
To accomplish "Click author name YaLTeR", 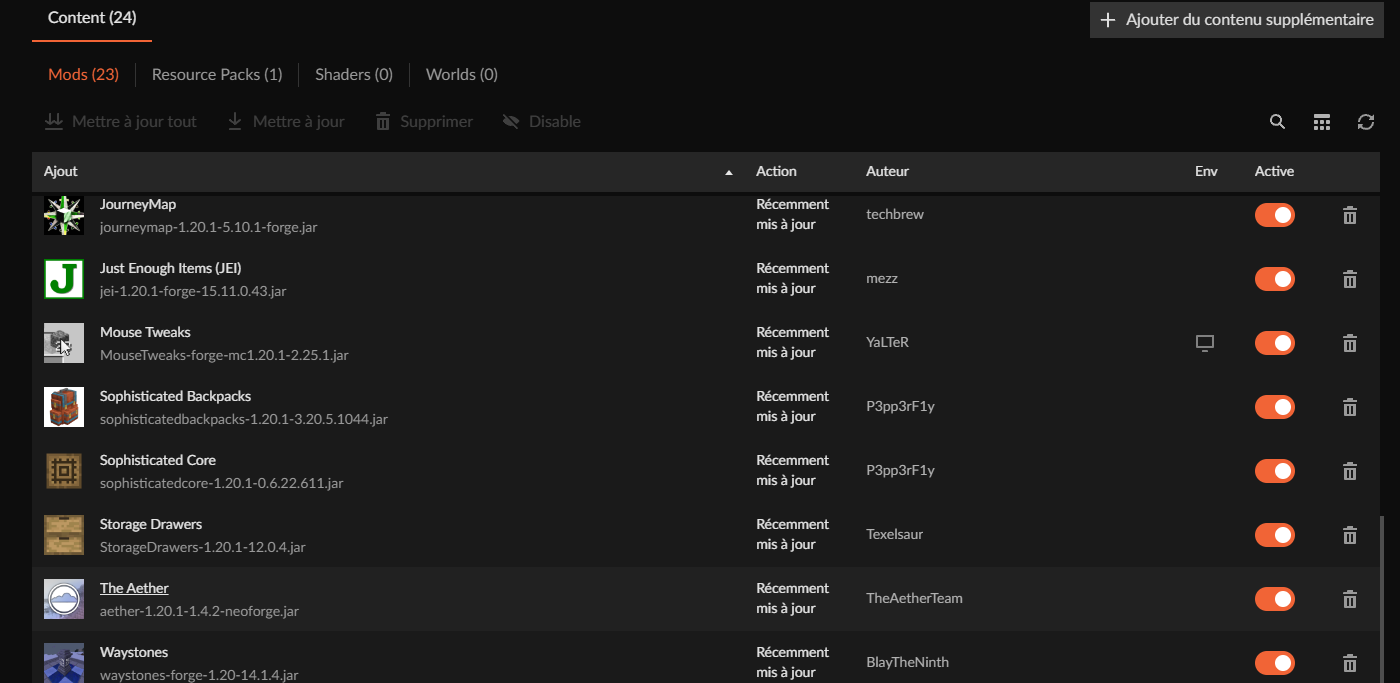I will pyautogui.click(x=887, y=342).
